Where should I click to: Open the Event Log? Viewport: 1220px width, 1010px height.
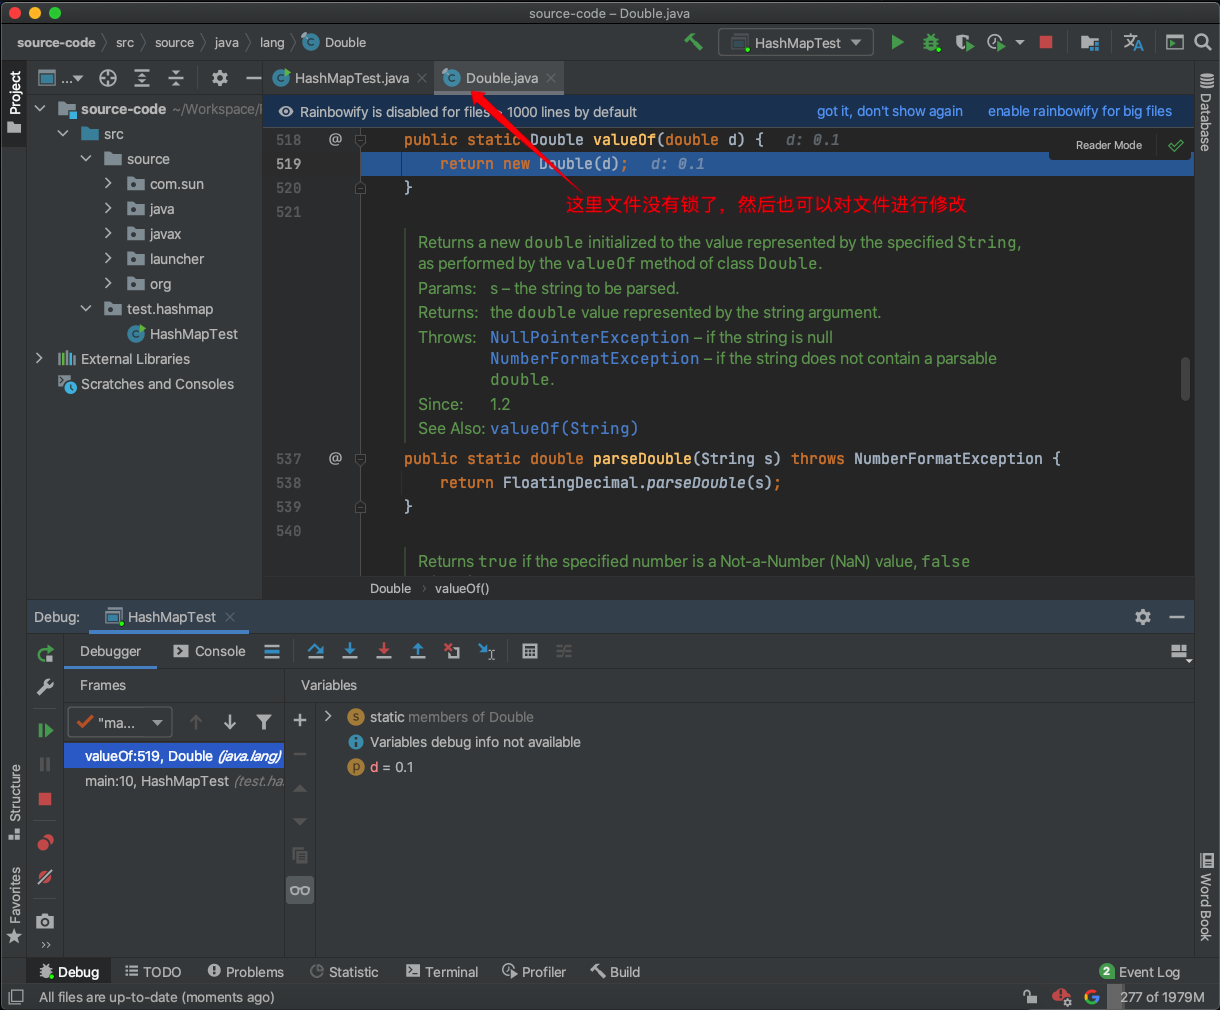click(1140, 972)
